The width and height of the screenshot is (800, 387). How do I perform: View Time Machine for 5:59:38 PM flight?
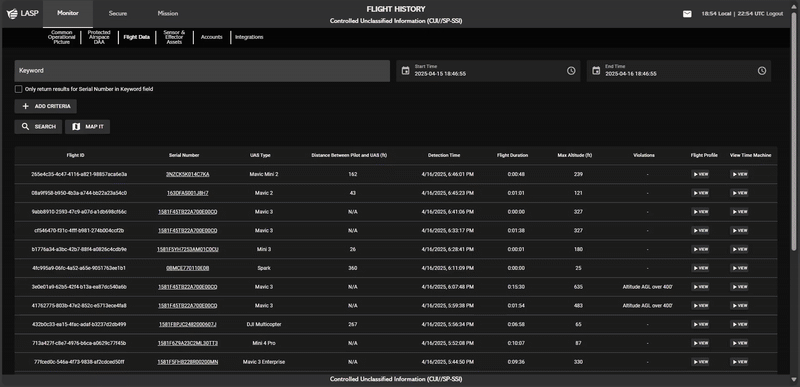tap(739, 305)
